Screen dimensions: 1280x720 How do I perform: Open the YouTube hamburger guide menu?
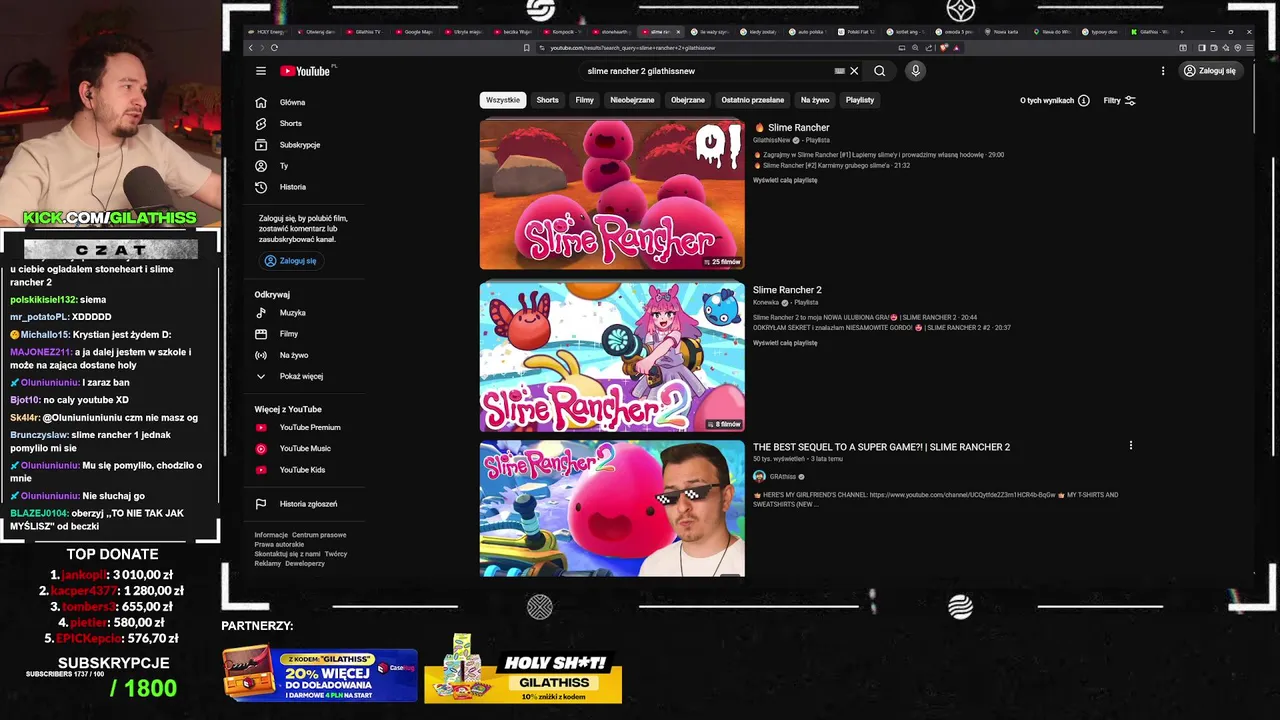260,71
